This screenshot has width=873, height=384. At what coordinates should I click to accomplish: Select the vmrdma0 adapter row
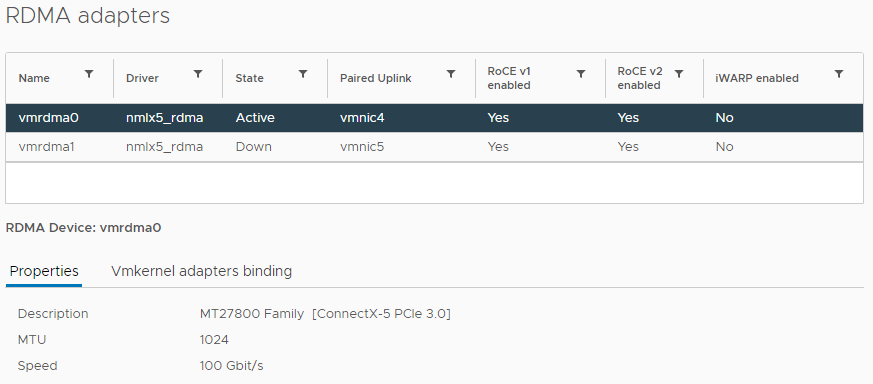pyautogui.click(x=434, y=118)
